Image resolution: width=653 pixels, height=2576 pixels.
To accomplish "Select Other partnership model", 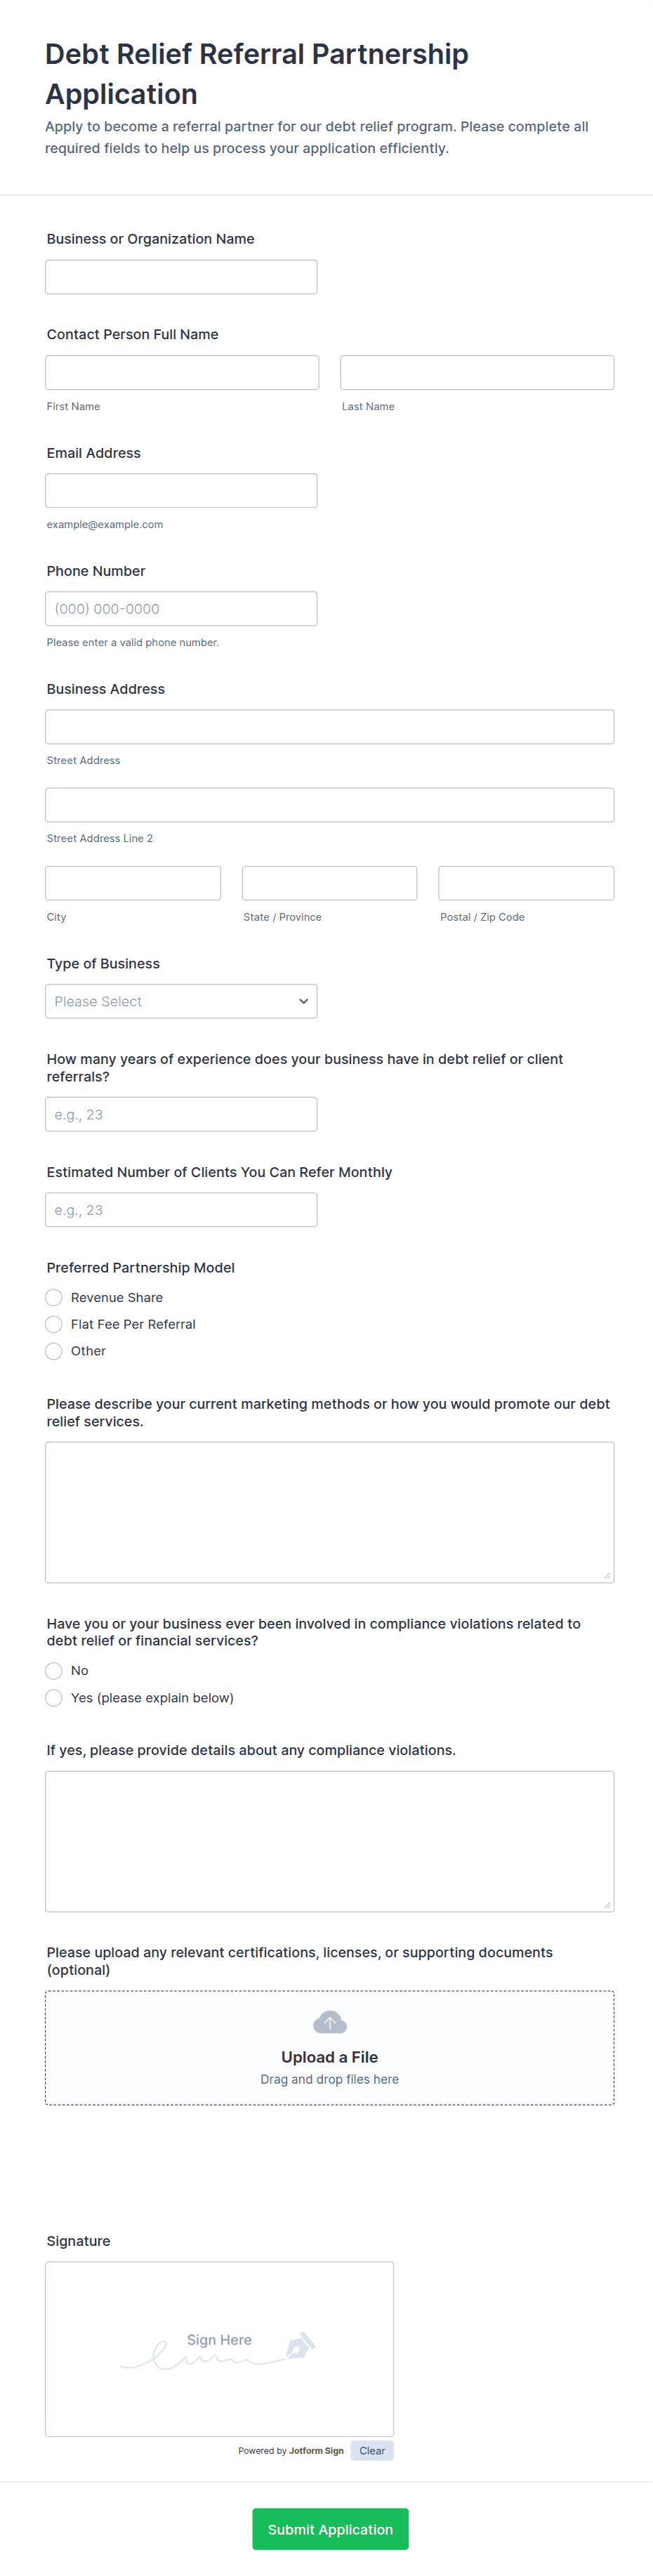I will 54,1351.
